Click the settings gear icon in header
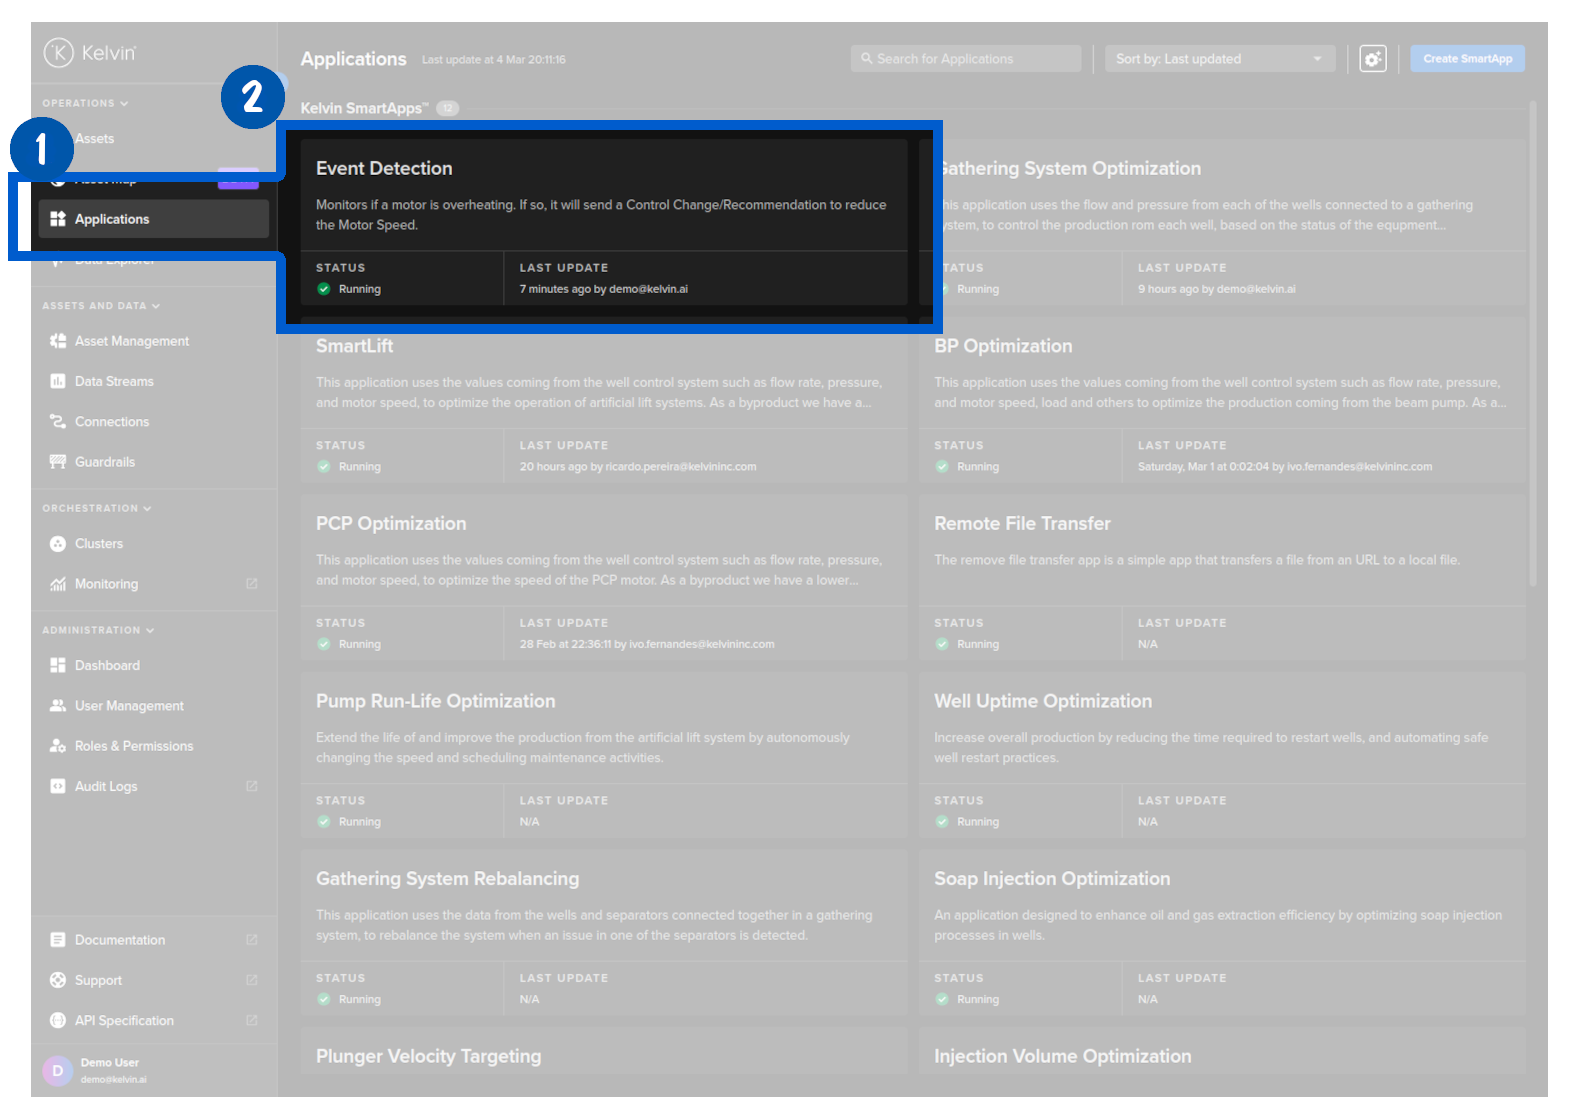 pos(1373,59)
